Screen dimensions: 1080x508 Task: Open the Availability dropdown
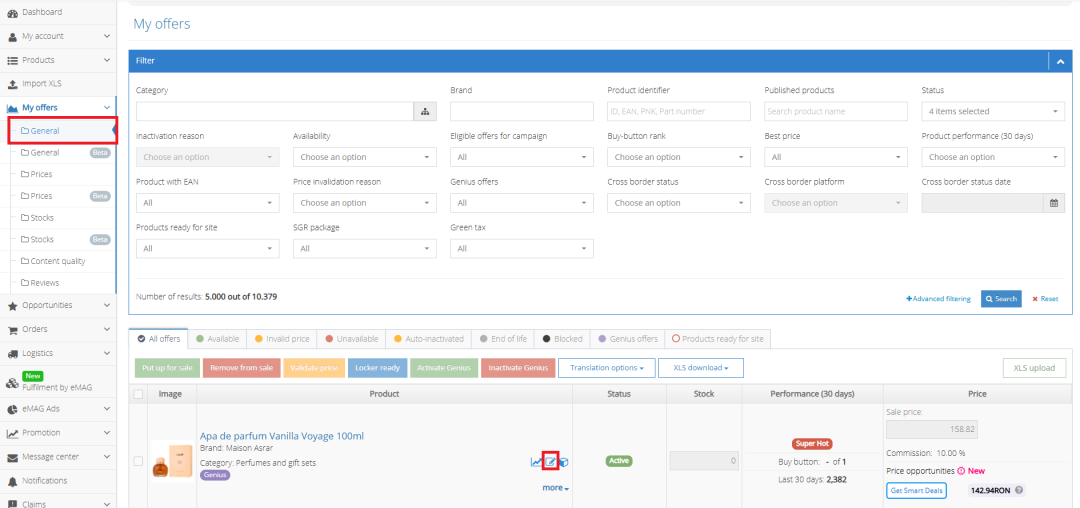point(364,157)
